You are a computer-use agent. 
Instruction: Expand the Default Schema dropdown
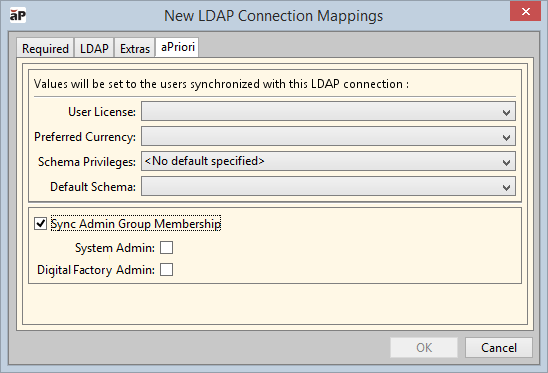tap(328, 186)
